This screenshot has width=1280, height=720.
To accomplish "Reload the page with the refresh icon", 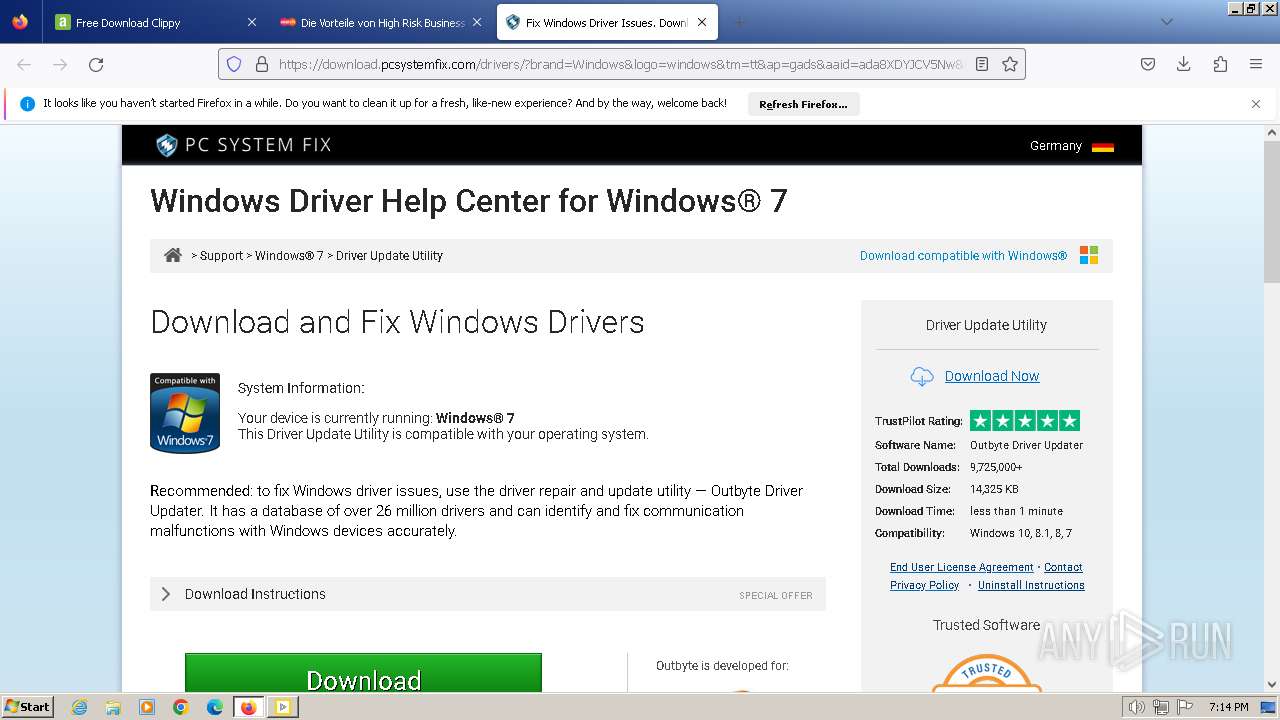I will [x=96, y=64].
